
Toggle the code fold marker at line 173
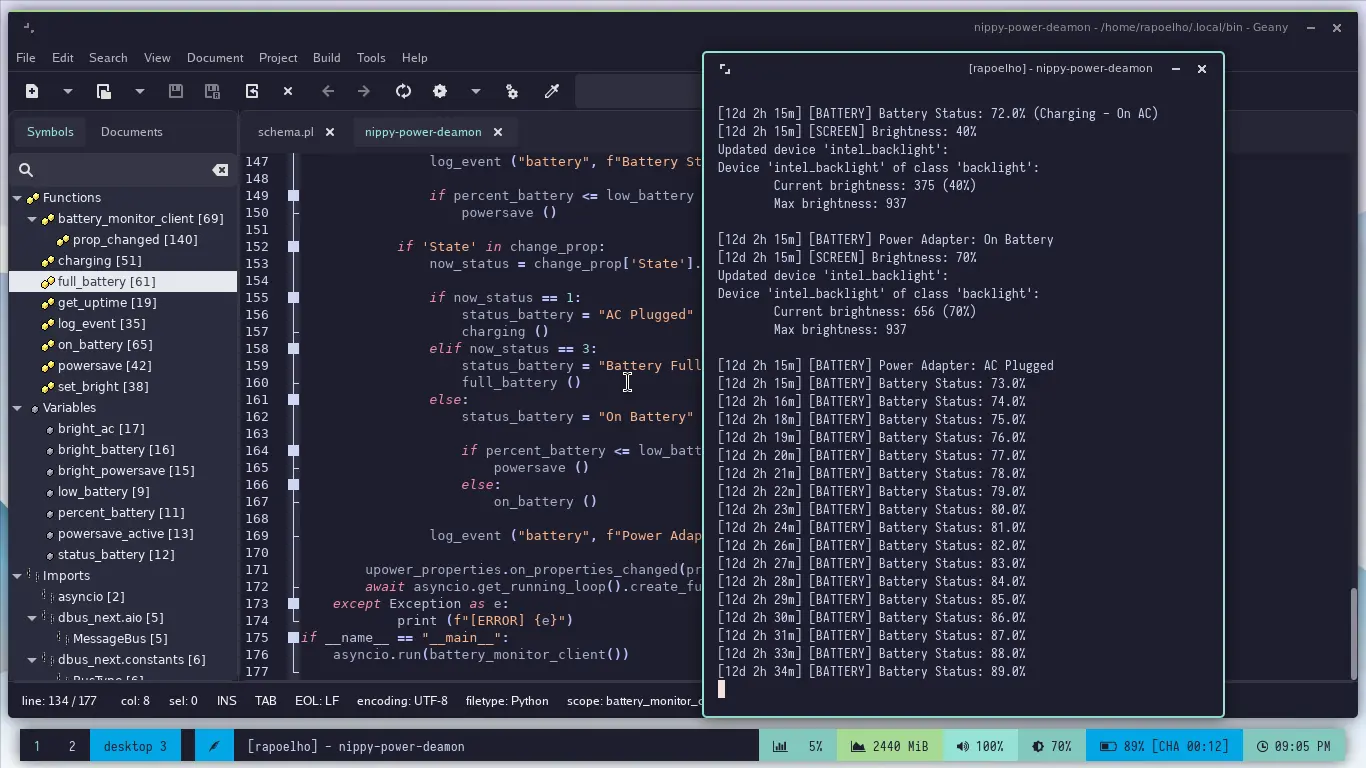click(x=293, y=604)
